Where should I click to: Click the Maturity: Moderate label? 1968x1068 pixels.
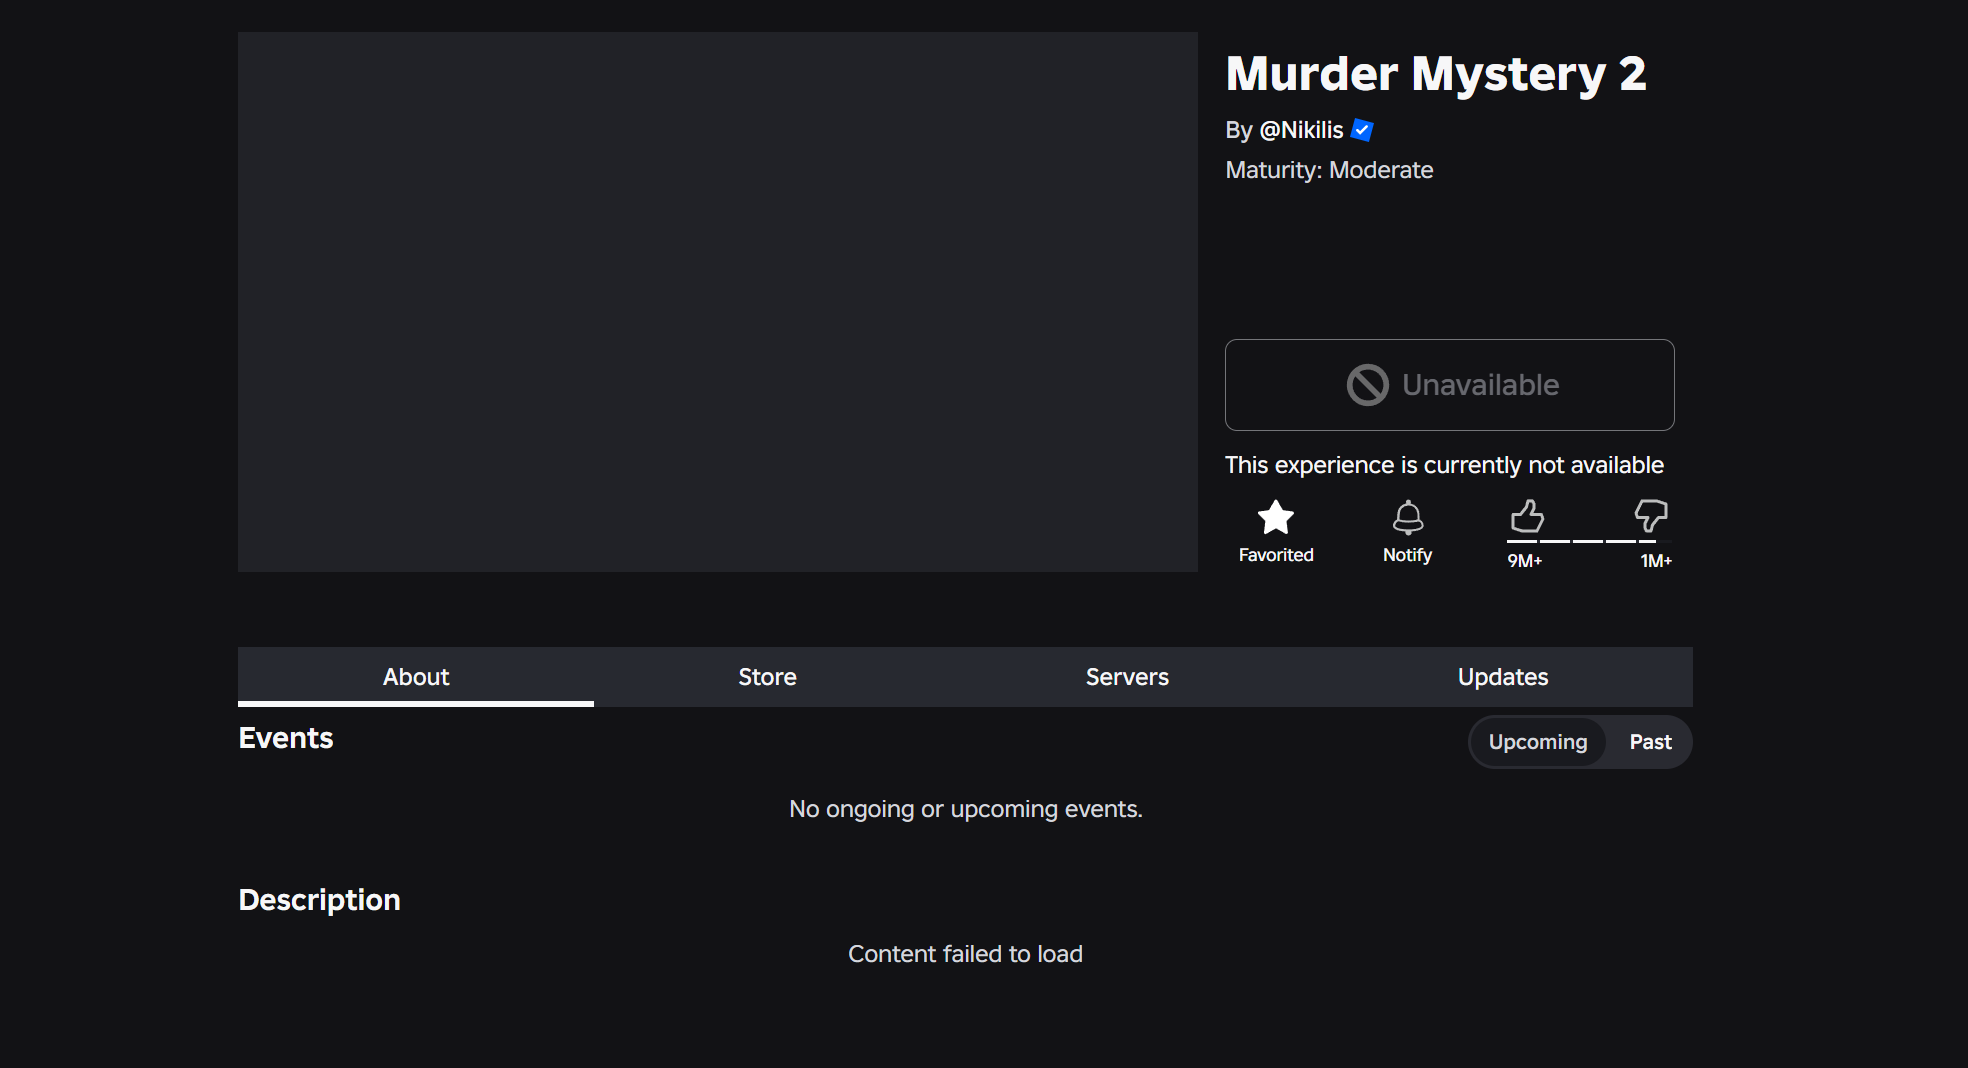1329,170
